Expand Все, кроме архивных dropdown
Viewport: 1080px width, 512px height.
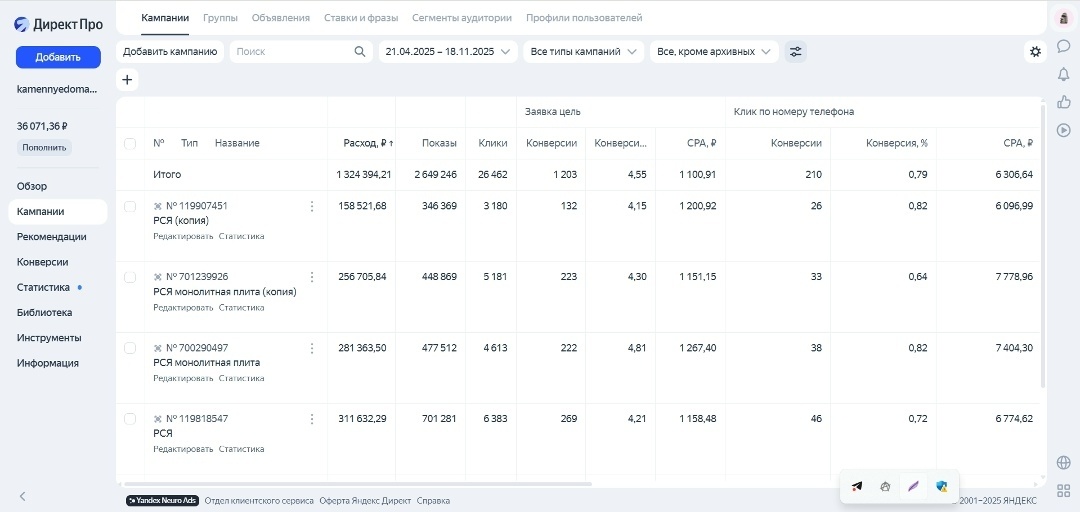tap(714, 52)
